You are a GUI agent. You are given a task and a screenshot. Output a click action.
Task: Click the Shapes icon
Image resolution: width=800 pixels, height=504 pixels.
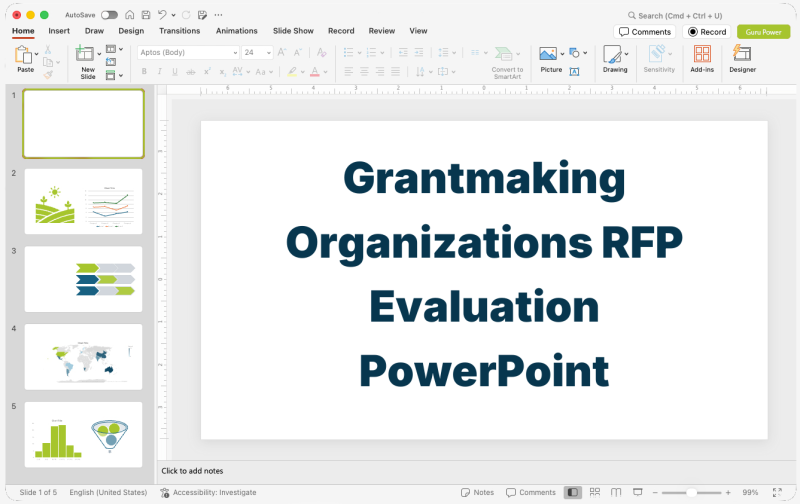574,53
